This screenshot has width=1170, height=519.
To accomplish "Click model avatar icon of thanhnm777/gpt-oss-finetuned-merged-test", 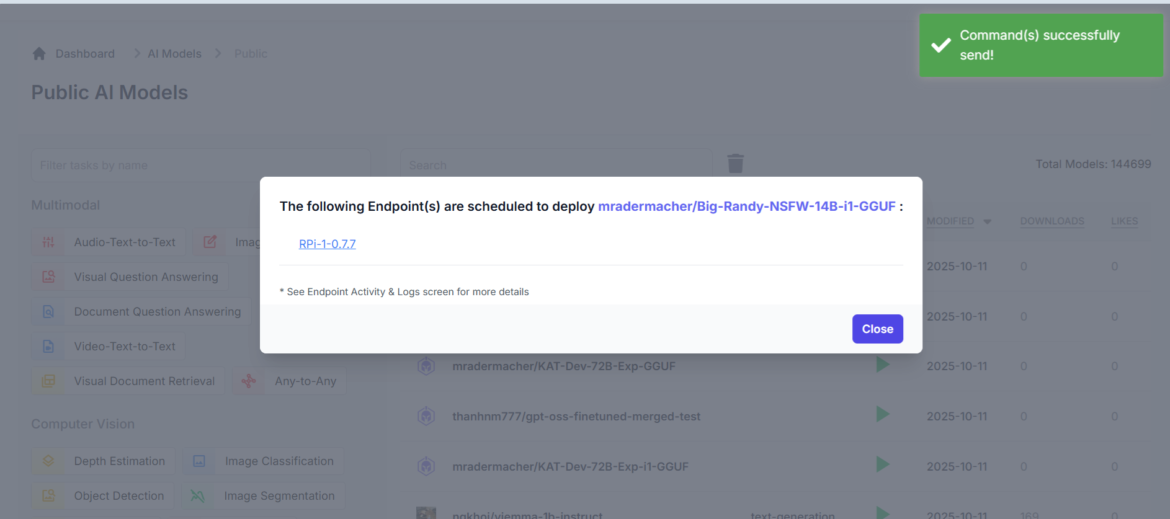I will point(426,416).
